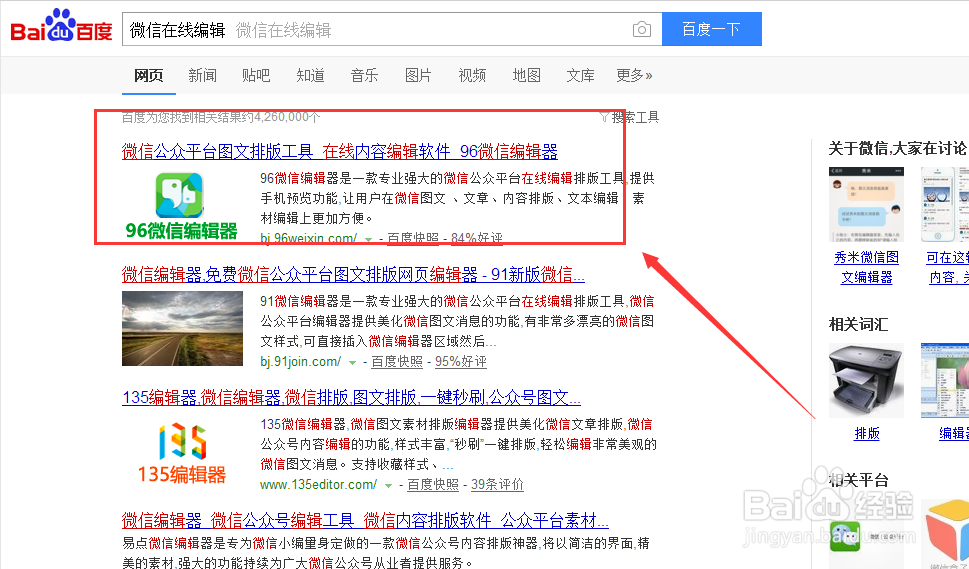Open 搜索工具 filter
The image size is (969, 569).
click(635, 117)
